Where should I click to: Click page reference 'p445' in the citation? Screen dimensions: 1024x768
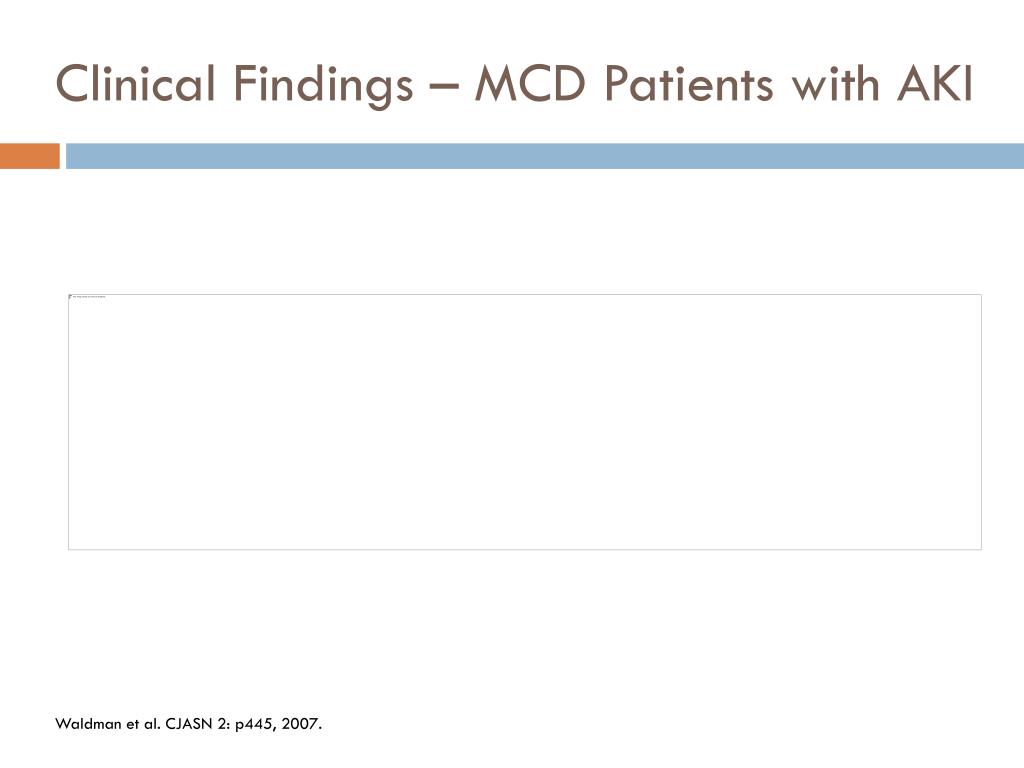pos(255,724)
